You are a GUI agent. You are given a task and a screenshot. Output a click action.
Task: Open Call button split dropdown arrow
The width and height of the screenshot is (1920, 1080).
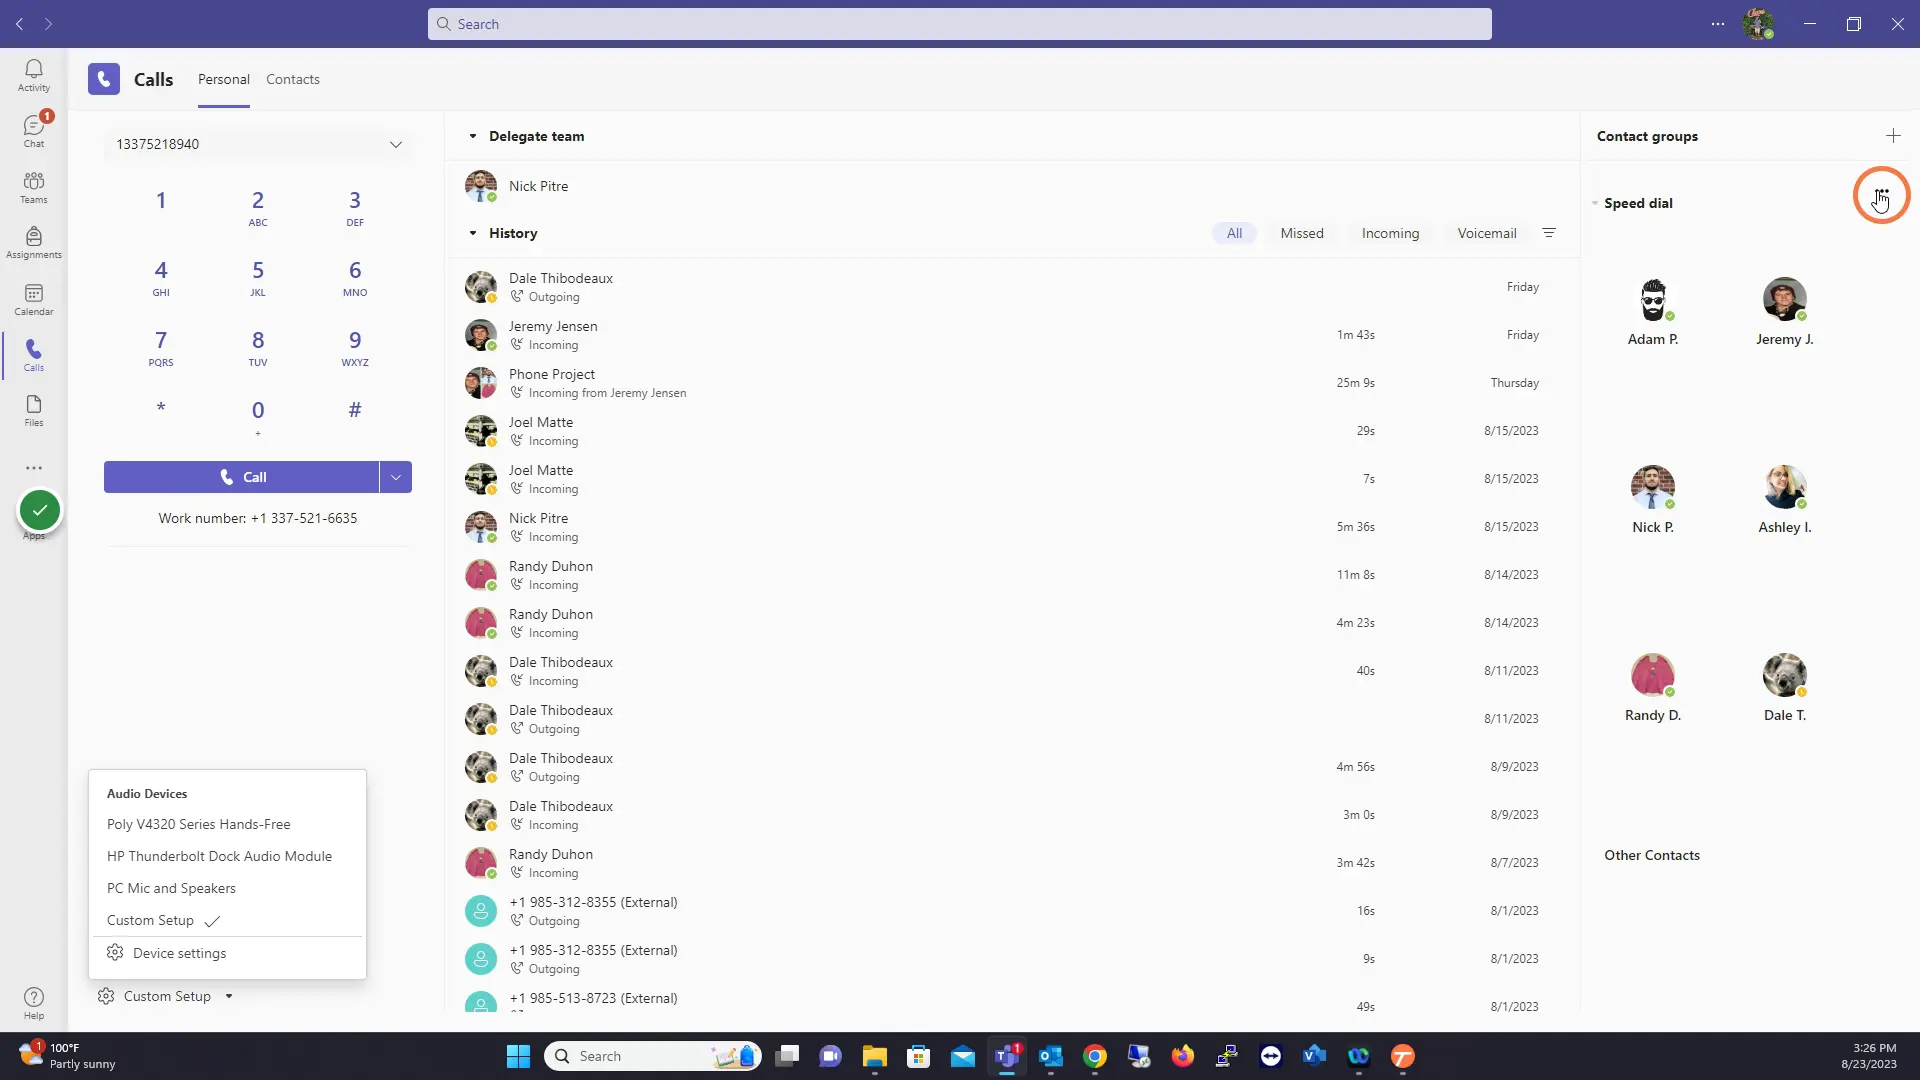pos(396,477)
